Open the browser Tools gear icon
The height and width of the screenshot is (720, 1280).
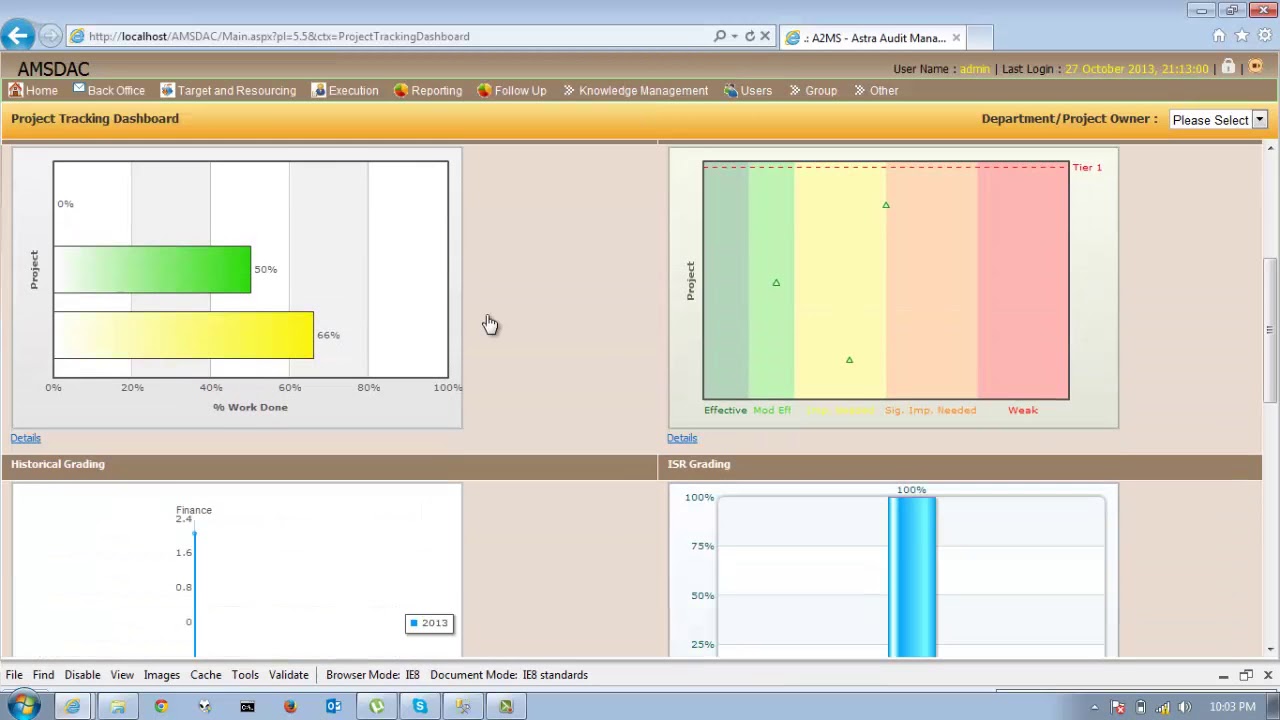click(x=1264, y=36)
